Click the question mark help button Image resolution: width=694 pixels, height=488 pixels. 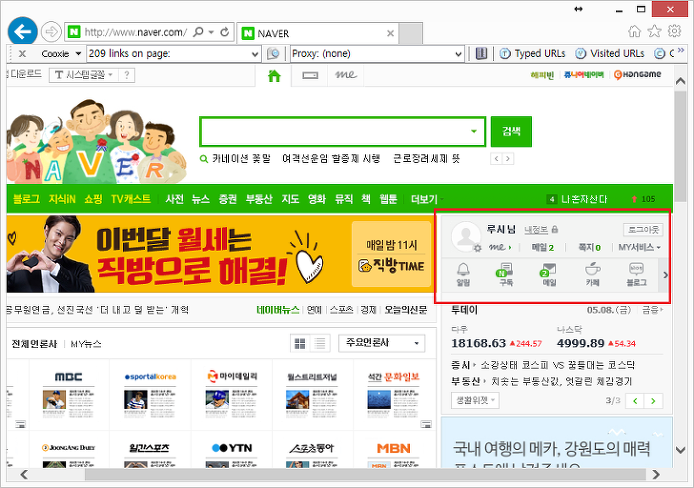(127, 75)
